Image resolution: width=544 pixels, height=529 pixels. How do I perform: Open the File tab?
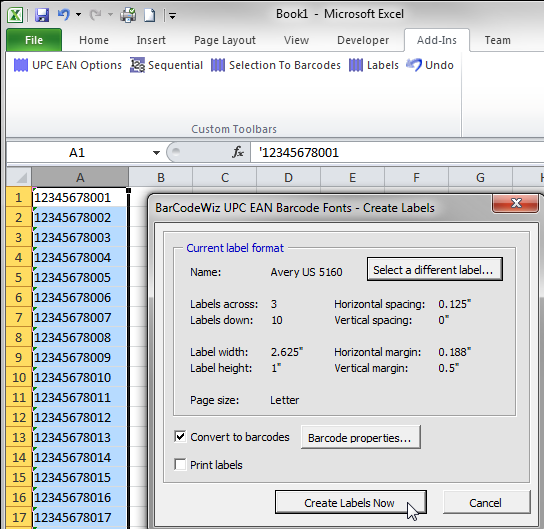click(34, 40)
